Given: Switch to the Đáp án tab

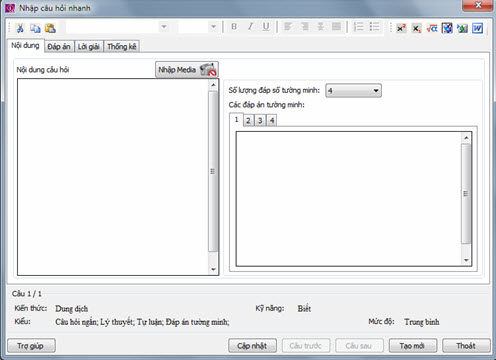Looking at the screenshot, I should pyautogui.click(x=59, y=47).
